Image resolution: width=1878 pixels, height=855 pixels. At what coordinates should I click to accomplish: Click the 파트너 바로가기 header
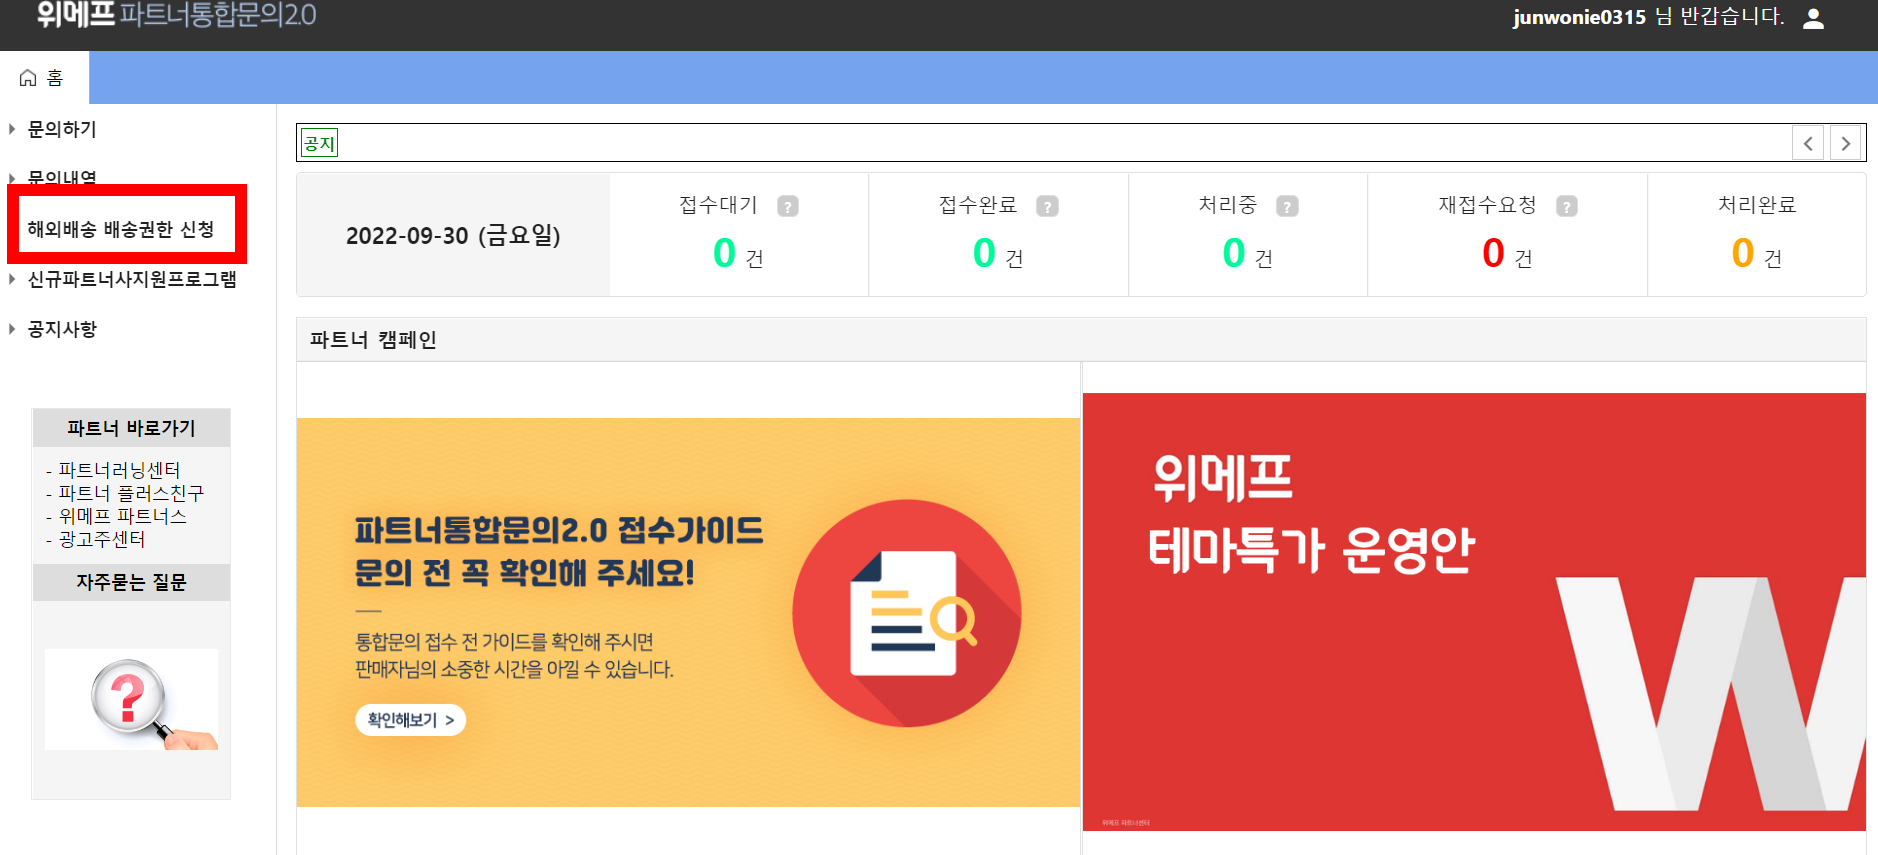131,428
